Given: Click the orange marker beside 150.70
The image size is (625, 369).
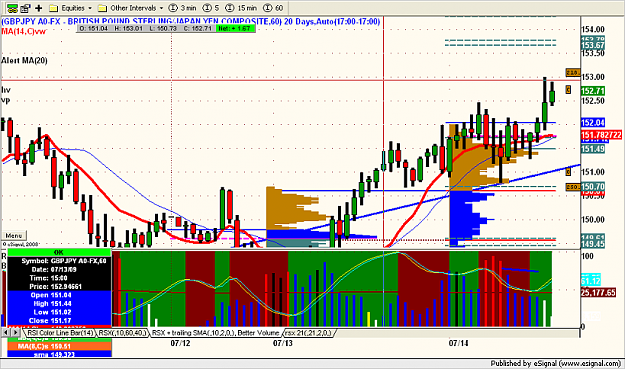Looking at the screenshot, I should coord(573,187).
